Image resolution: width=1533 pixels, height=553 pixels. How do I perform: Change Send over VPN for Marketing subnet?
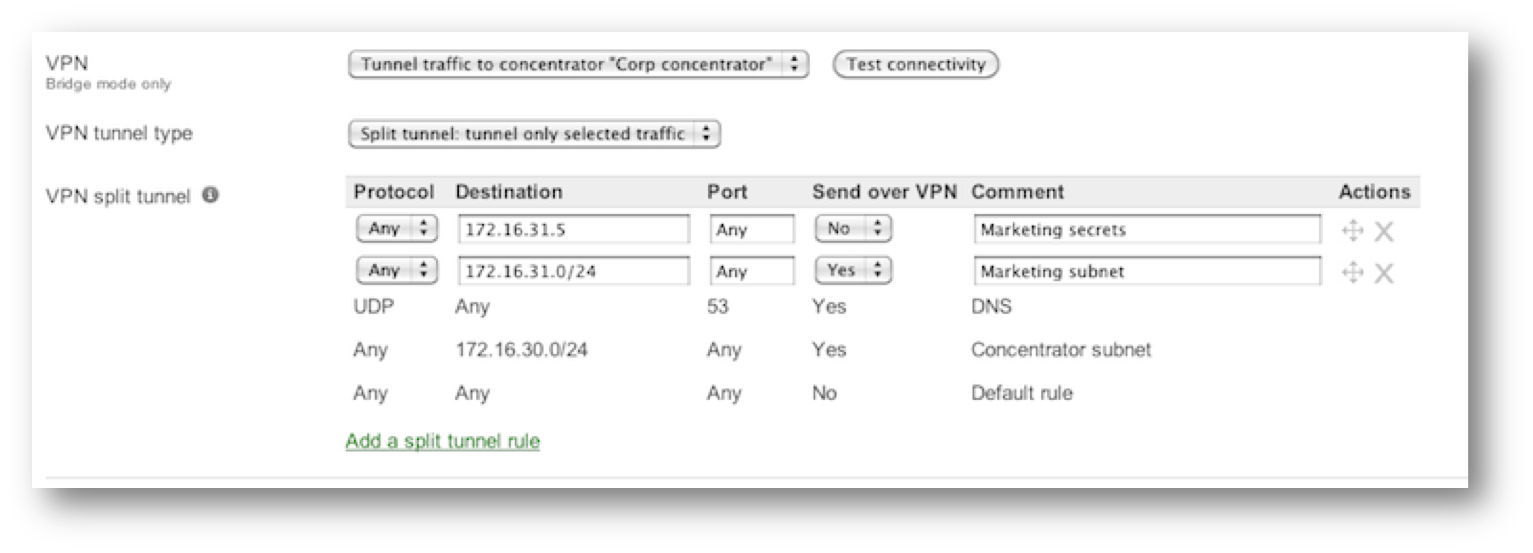[853, 270]
